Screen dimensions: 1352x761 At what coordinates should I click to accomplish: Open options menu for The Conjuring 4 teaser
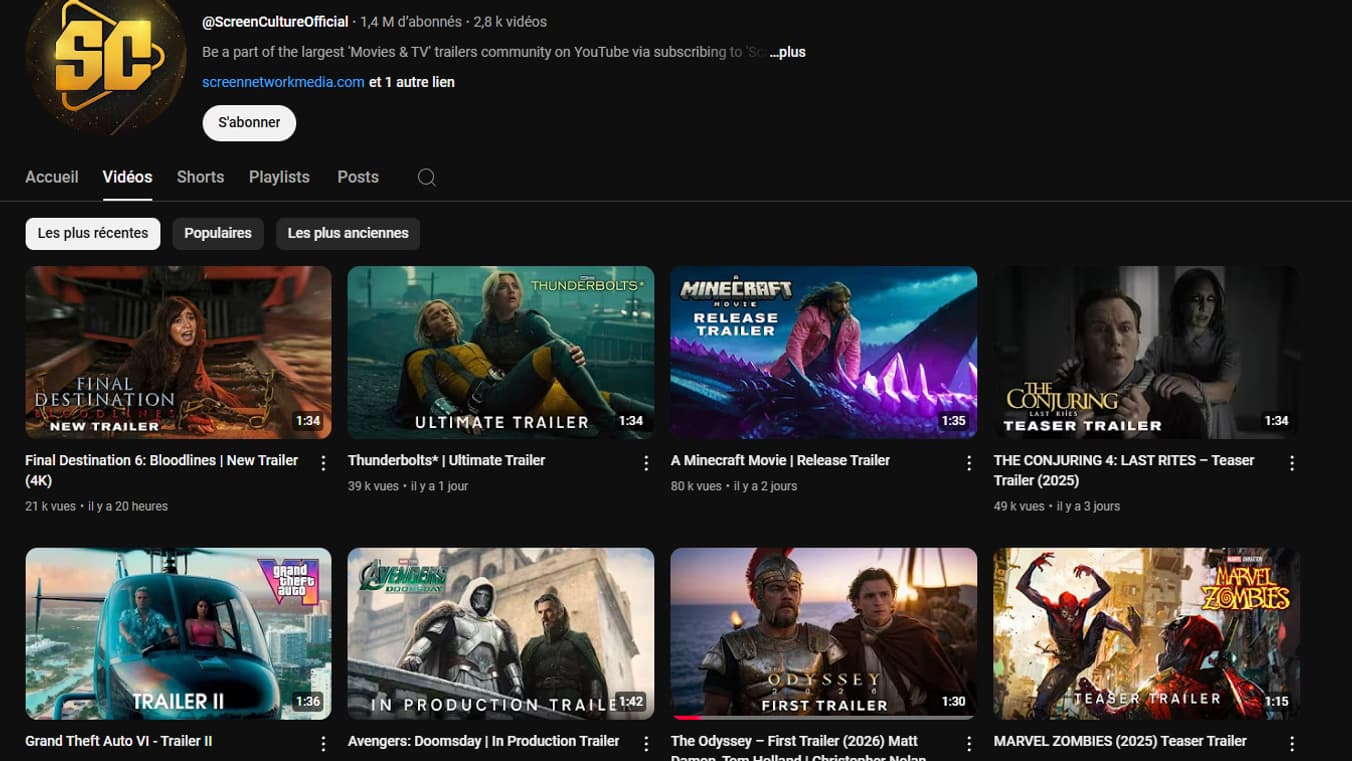[x=1291, y=462]
